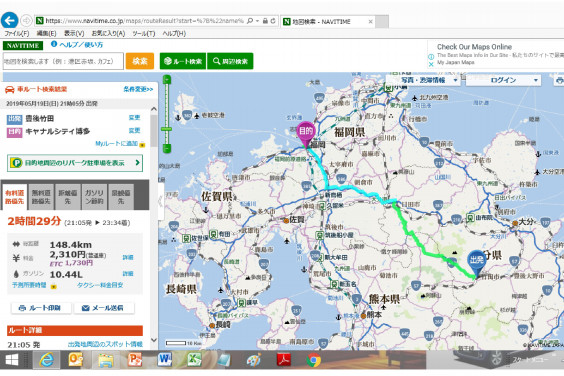Click sidebar scrollbar up arrow

[154, 109]
